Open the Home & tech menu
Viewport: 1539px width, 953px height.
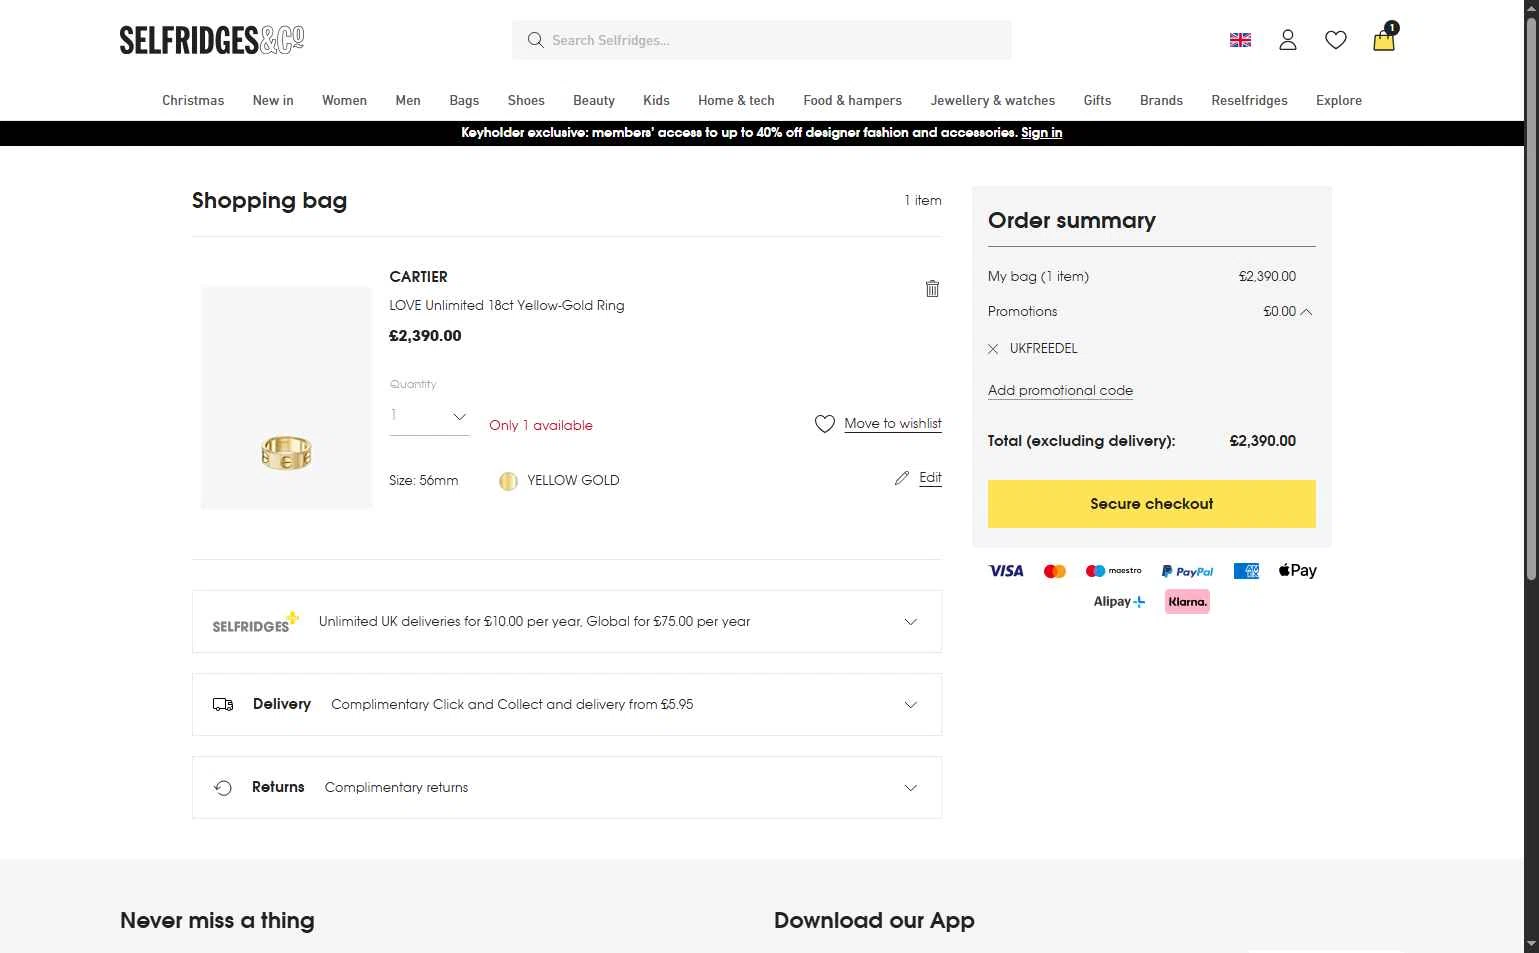(x=736, y=100)
